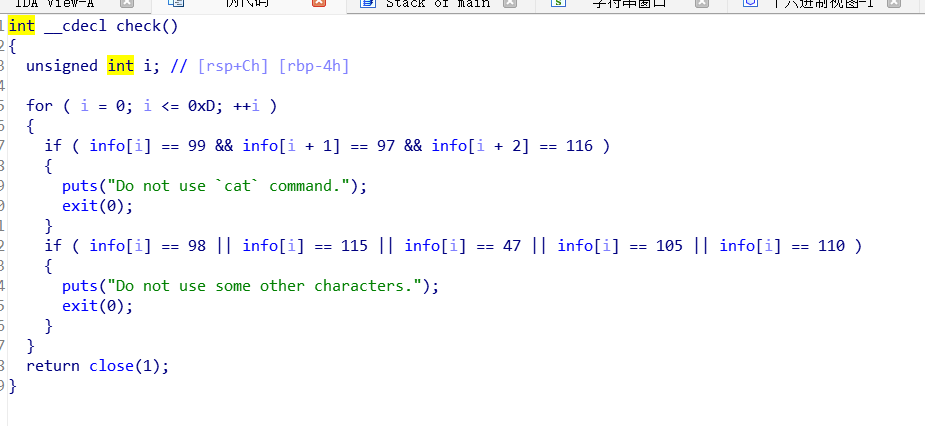Click the [rbp-4h] stack offset comment
The image size is (925, 426).
314,66
